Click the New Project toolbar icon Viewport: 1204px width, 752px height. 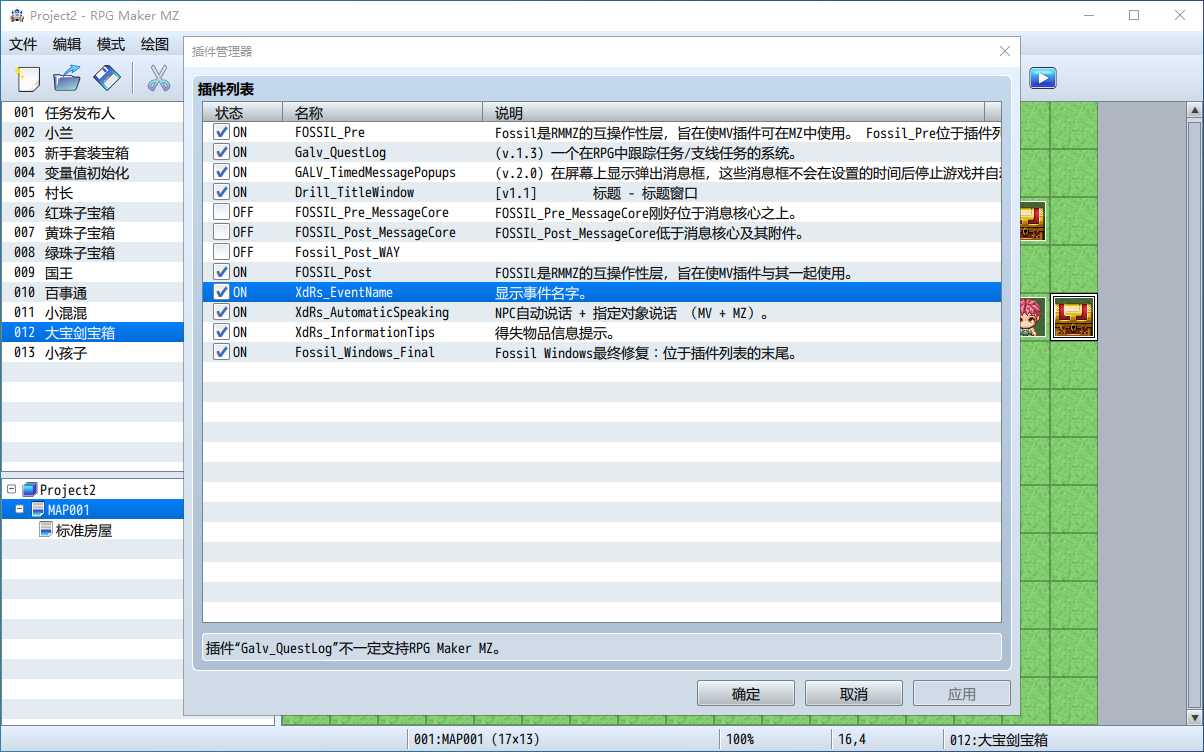tap(27, 78)
